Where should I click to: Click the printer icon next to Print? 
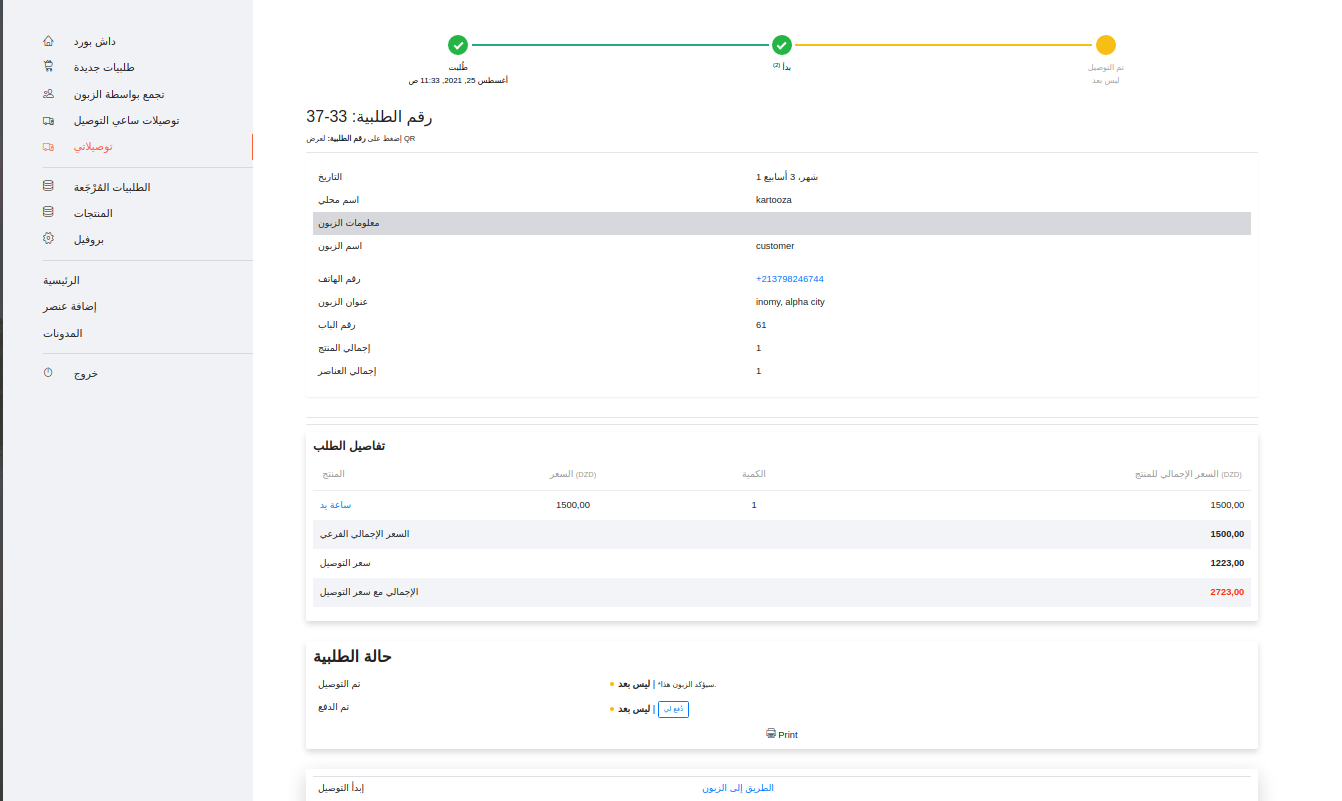pos(770,733)
